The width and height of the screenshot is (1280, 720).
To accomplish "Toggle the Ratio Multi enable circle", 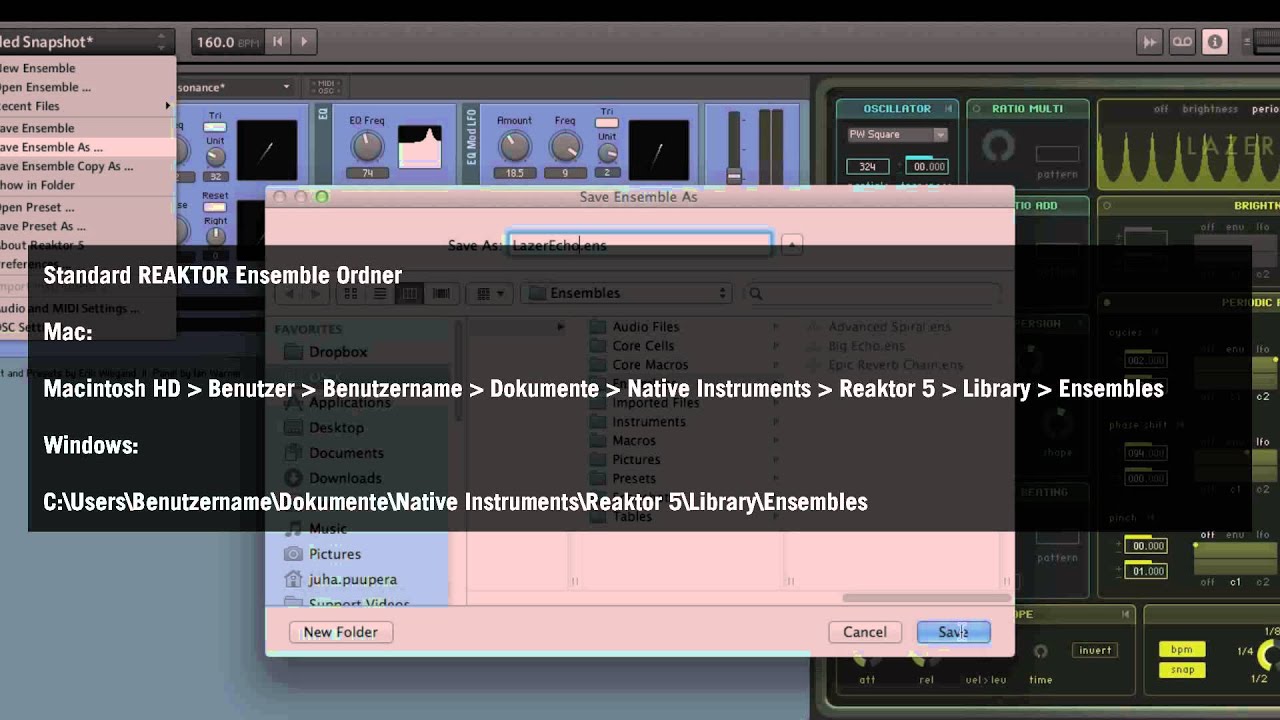I will (977, 108).
